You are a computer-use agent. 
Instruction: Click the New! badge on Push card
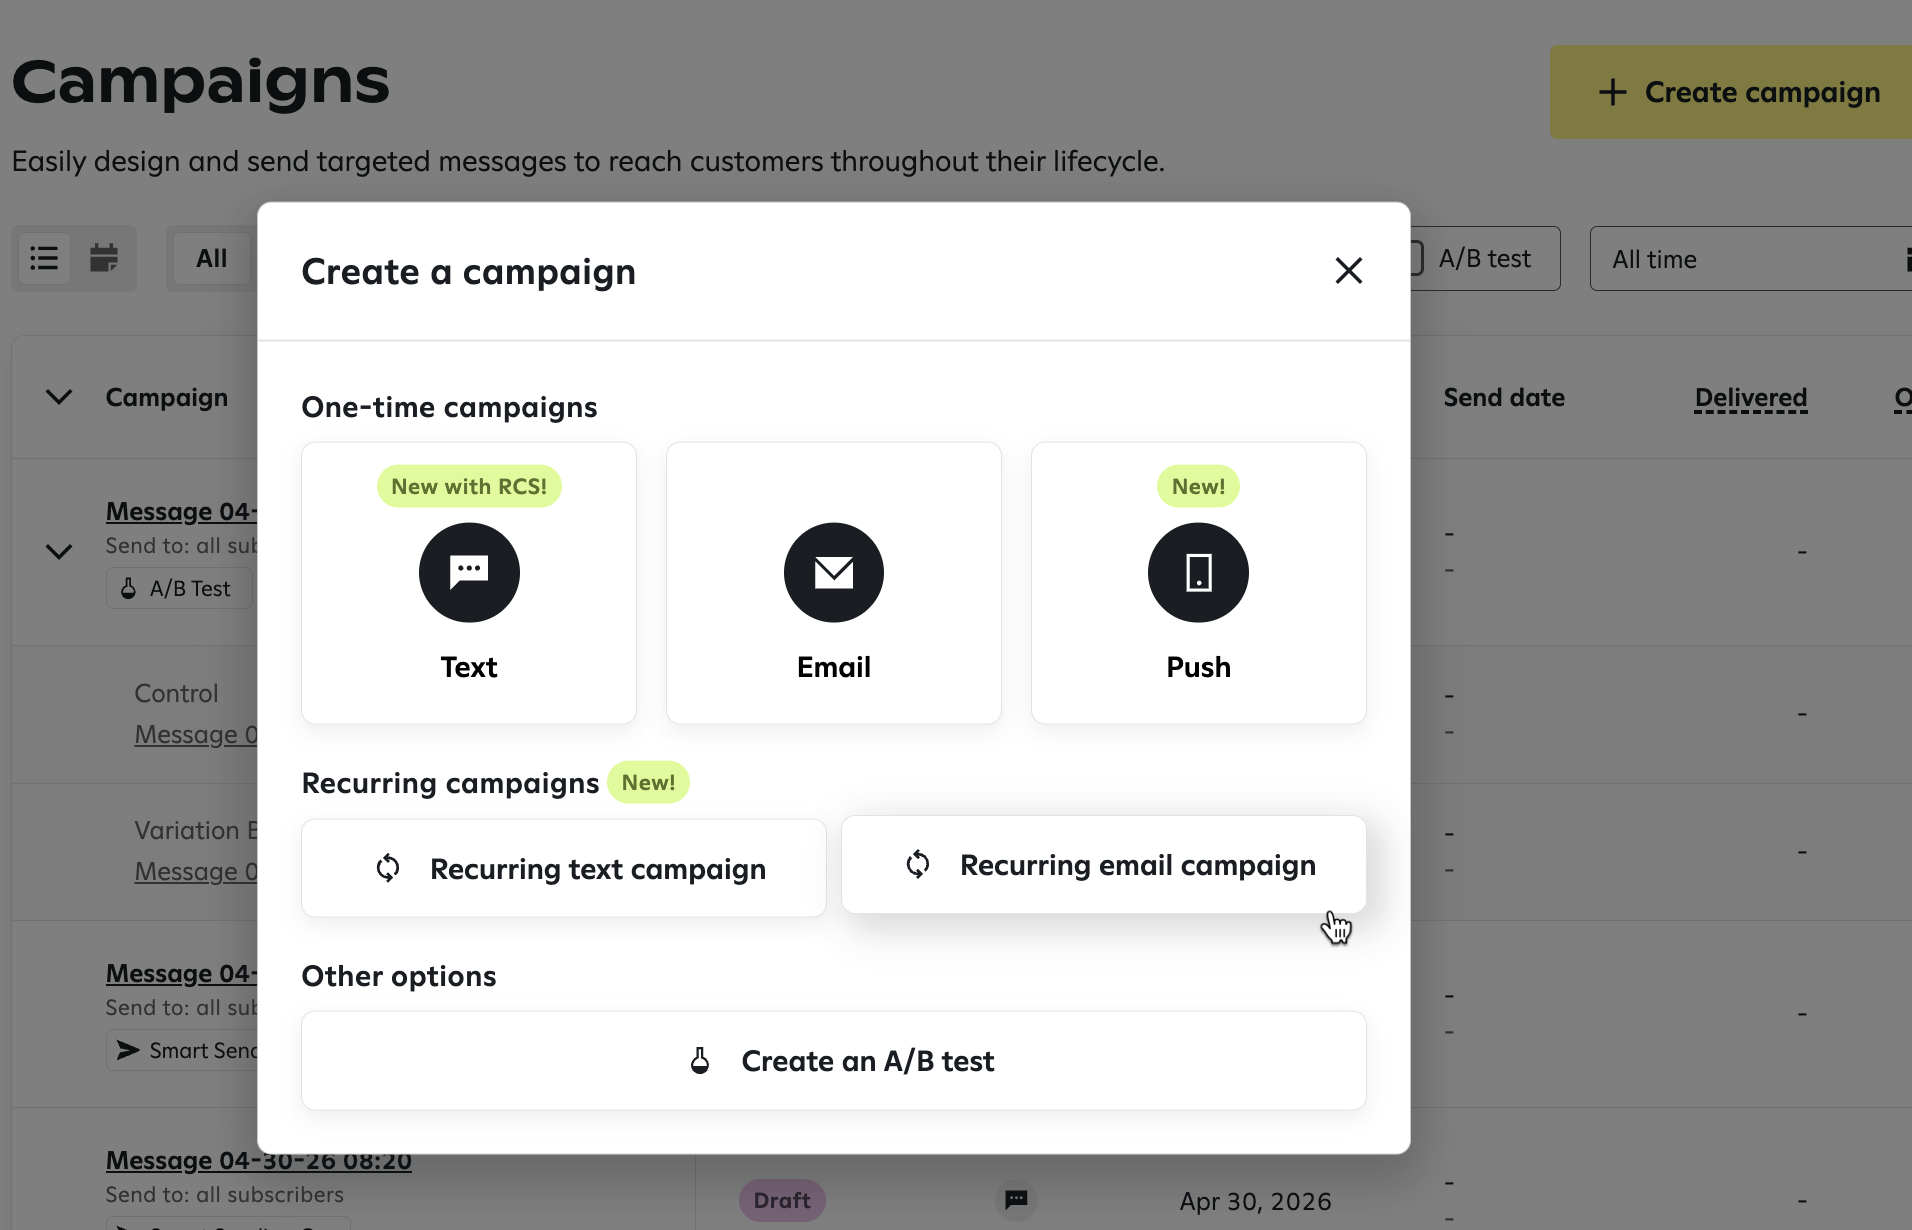[1198, 486]
